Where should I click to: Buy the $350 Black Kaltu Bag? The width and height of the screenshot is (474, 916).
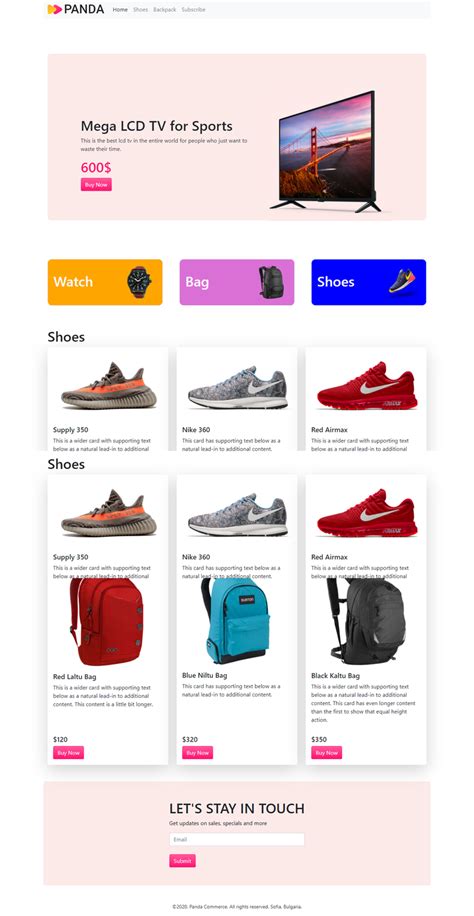[326, 752]
